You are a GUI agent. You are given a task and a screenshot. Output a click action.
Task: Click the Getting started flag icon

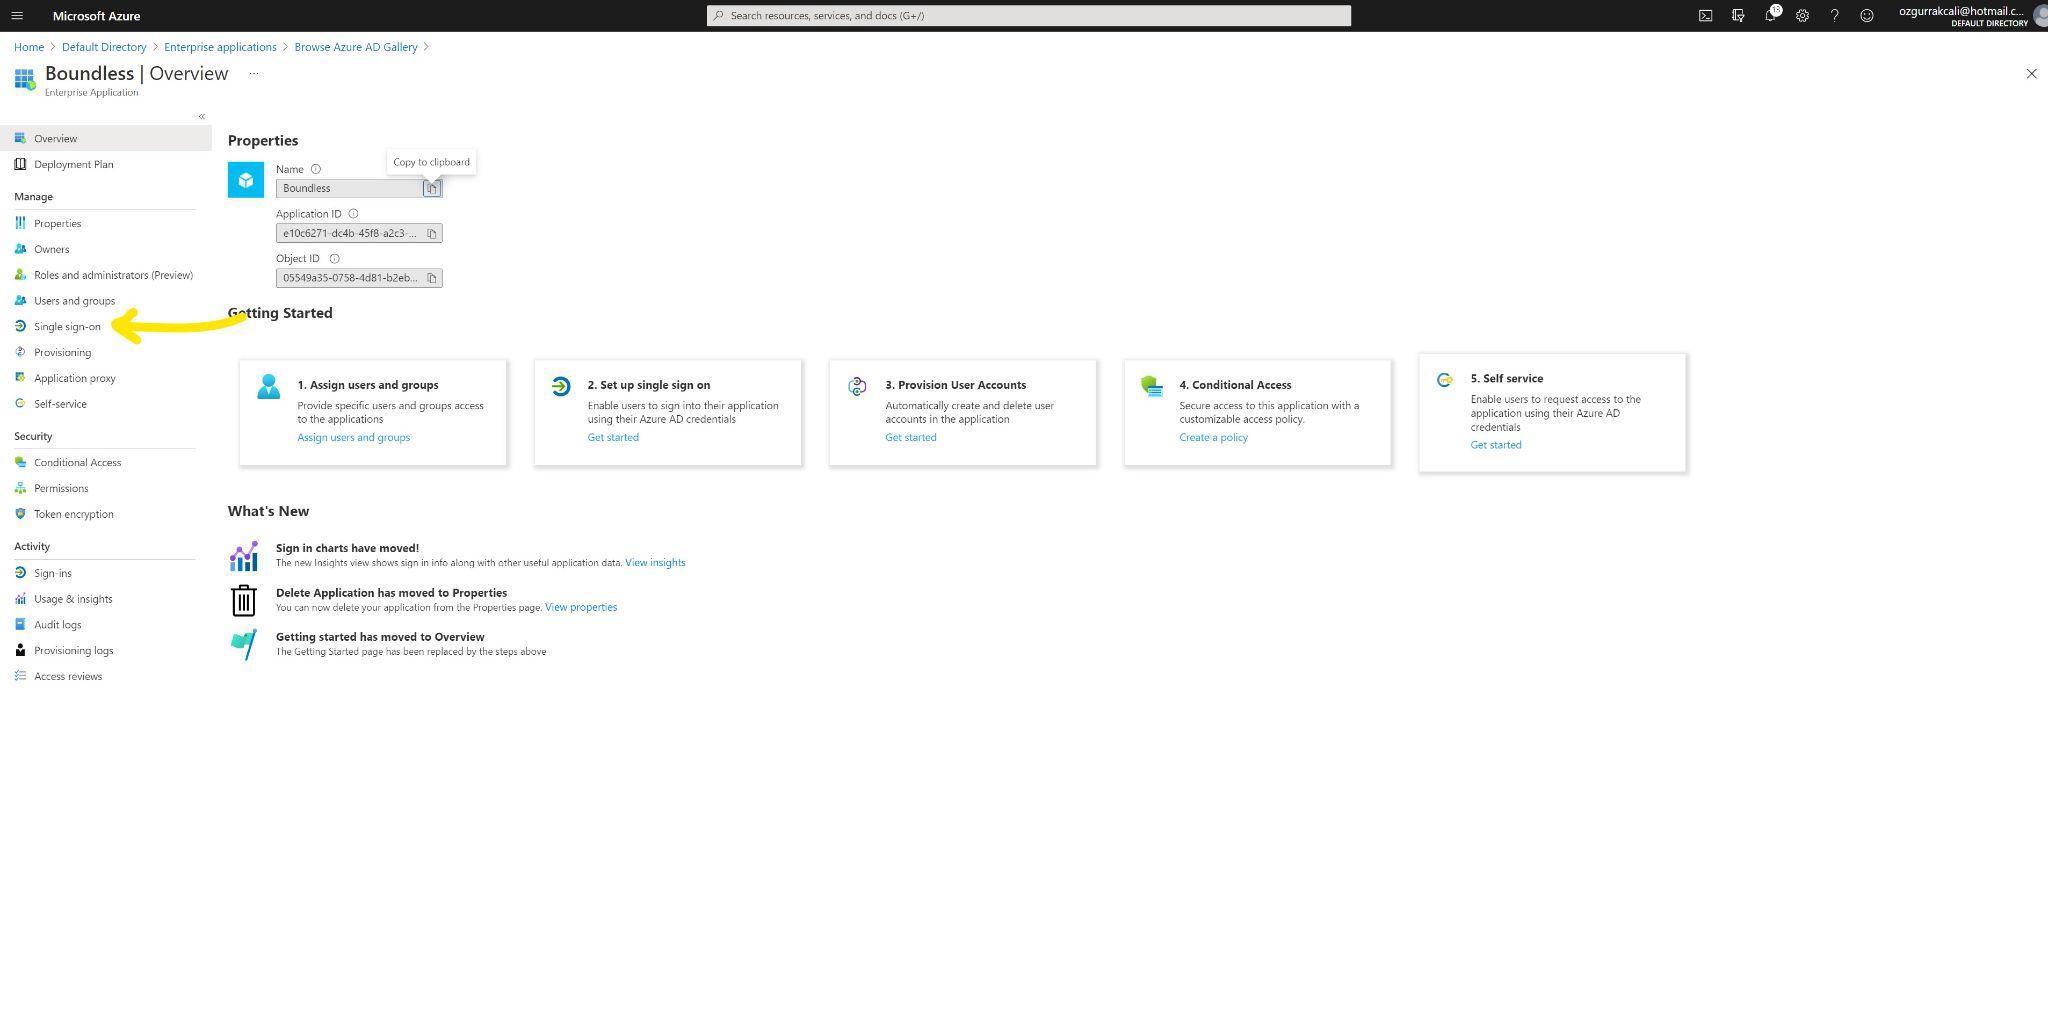(x=244, y=644)
